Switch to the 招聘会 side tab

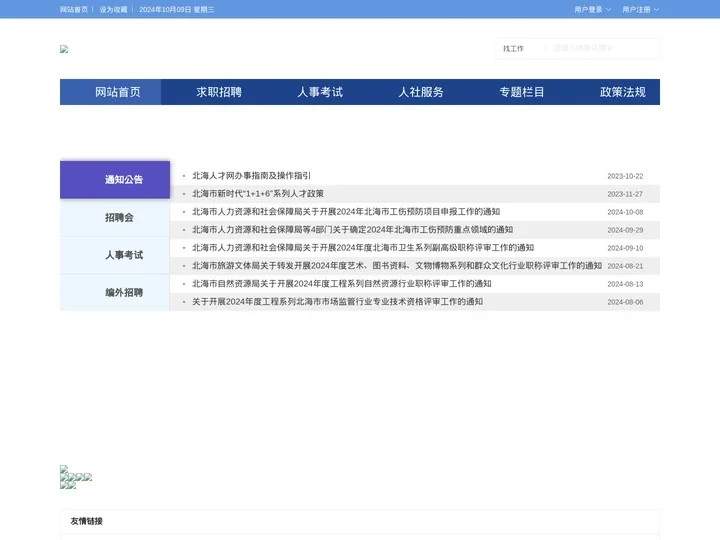(115, 218)
